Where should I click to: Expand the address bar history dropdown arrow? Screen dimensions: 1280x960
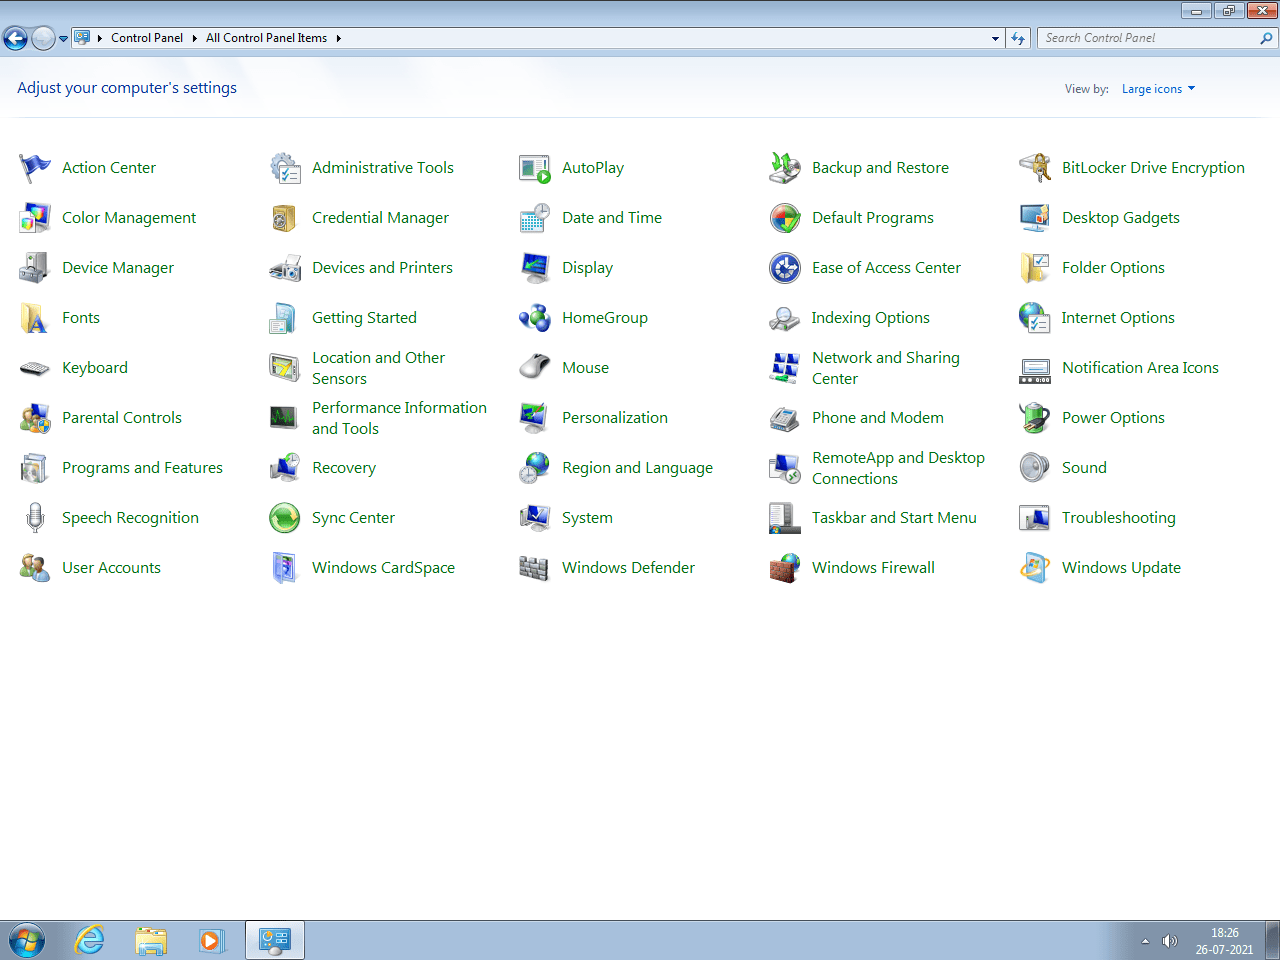(x=995, y=38)
